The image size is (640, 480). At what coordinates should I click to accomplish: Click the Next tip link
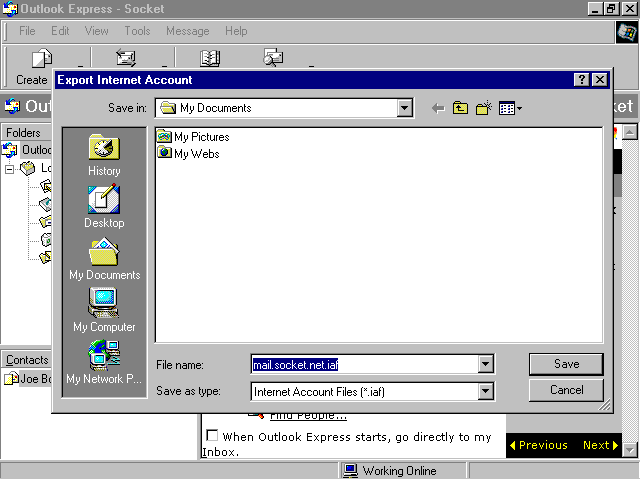click(601, 445)
